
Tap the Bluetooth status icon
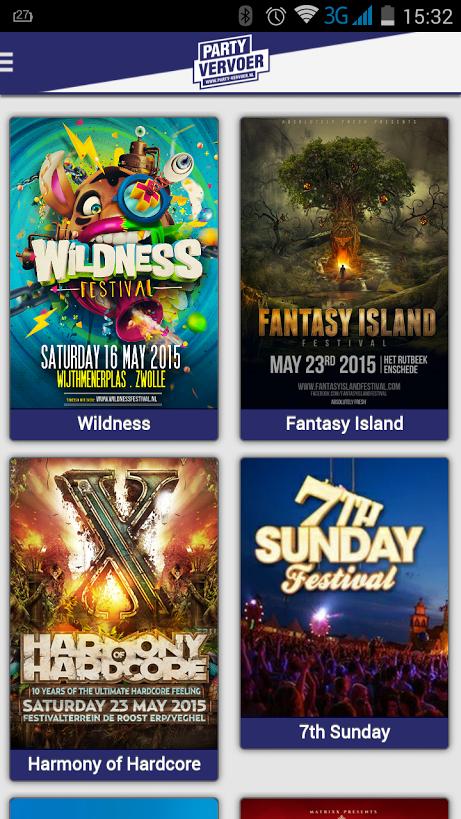[x=245, y=16]
